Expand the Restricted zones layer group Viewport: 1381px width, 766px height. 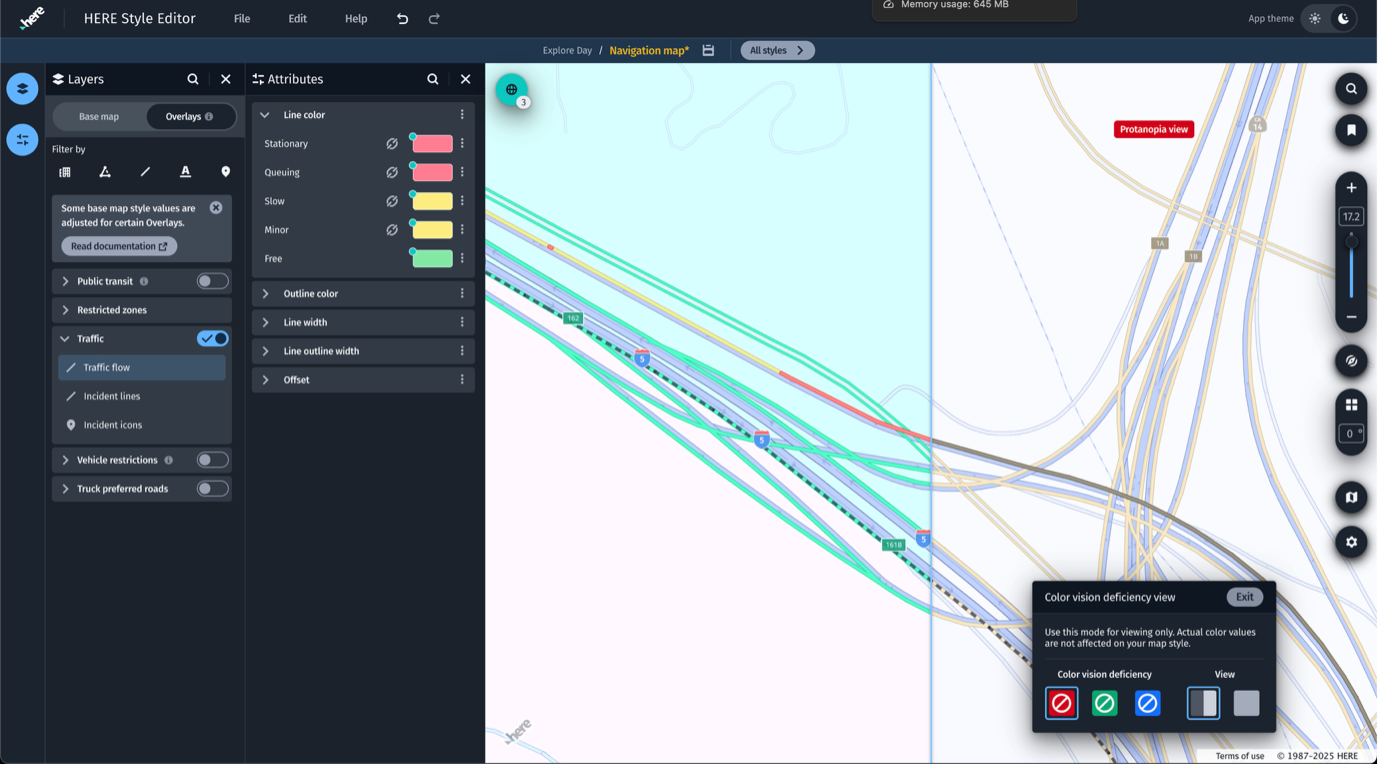(x=66, y=311)
